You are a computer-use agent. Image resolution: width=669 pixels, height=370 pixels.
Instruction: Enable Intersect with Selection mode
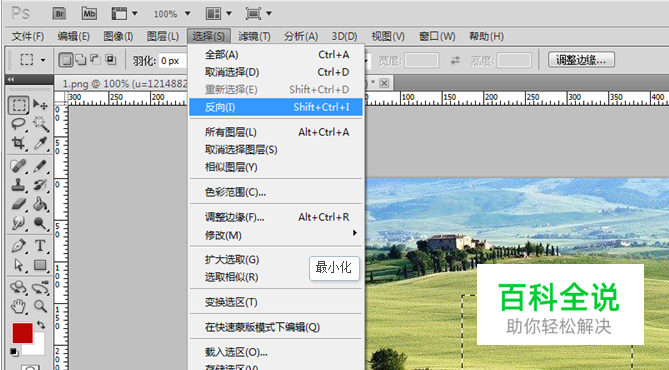[111, 60]
